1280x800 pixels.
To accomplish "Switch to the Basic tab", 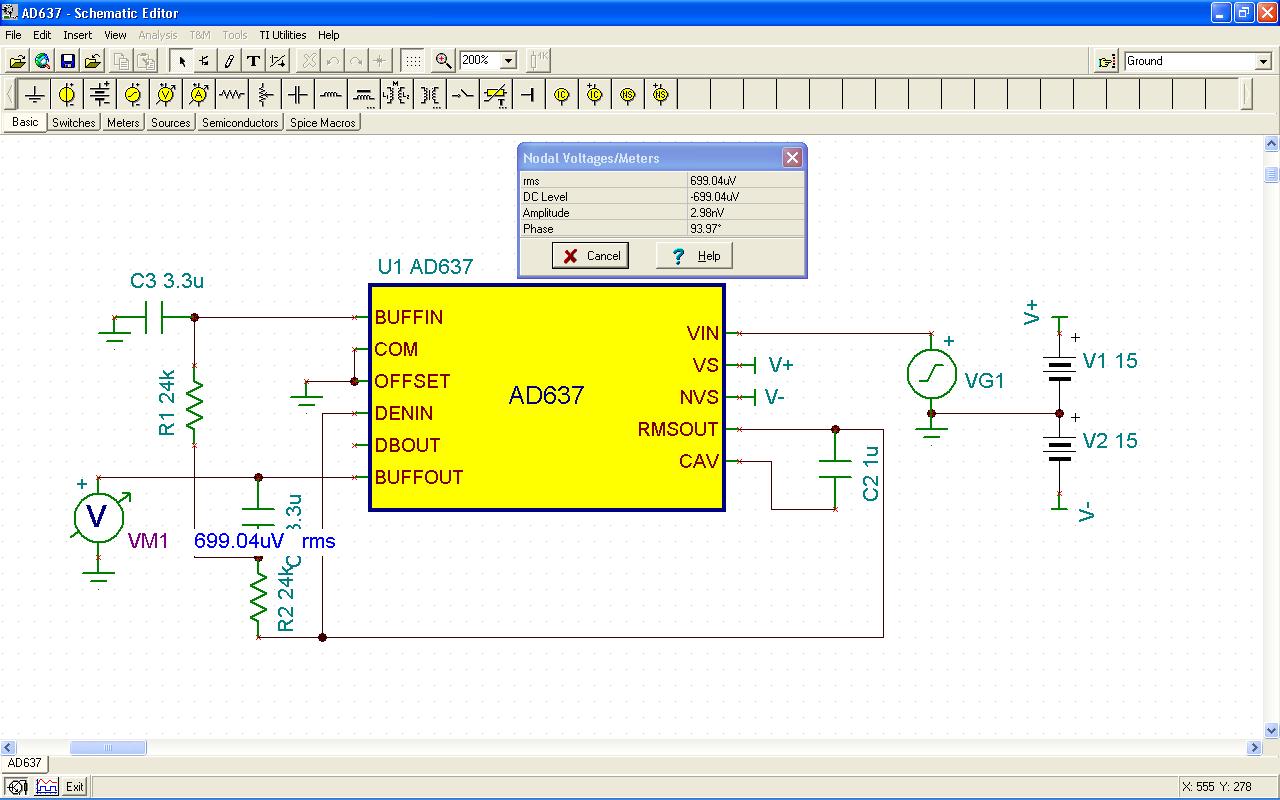I will coord(25,122).
